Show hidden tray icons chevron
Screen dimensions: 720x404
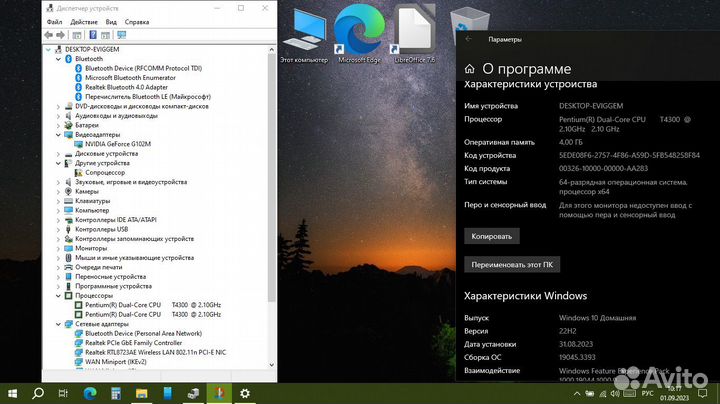point(577,394)
